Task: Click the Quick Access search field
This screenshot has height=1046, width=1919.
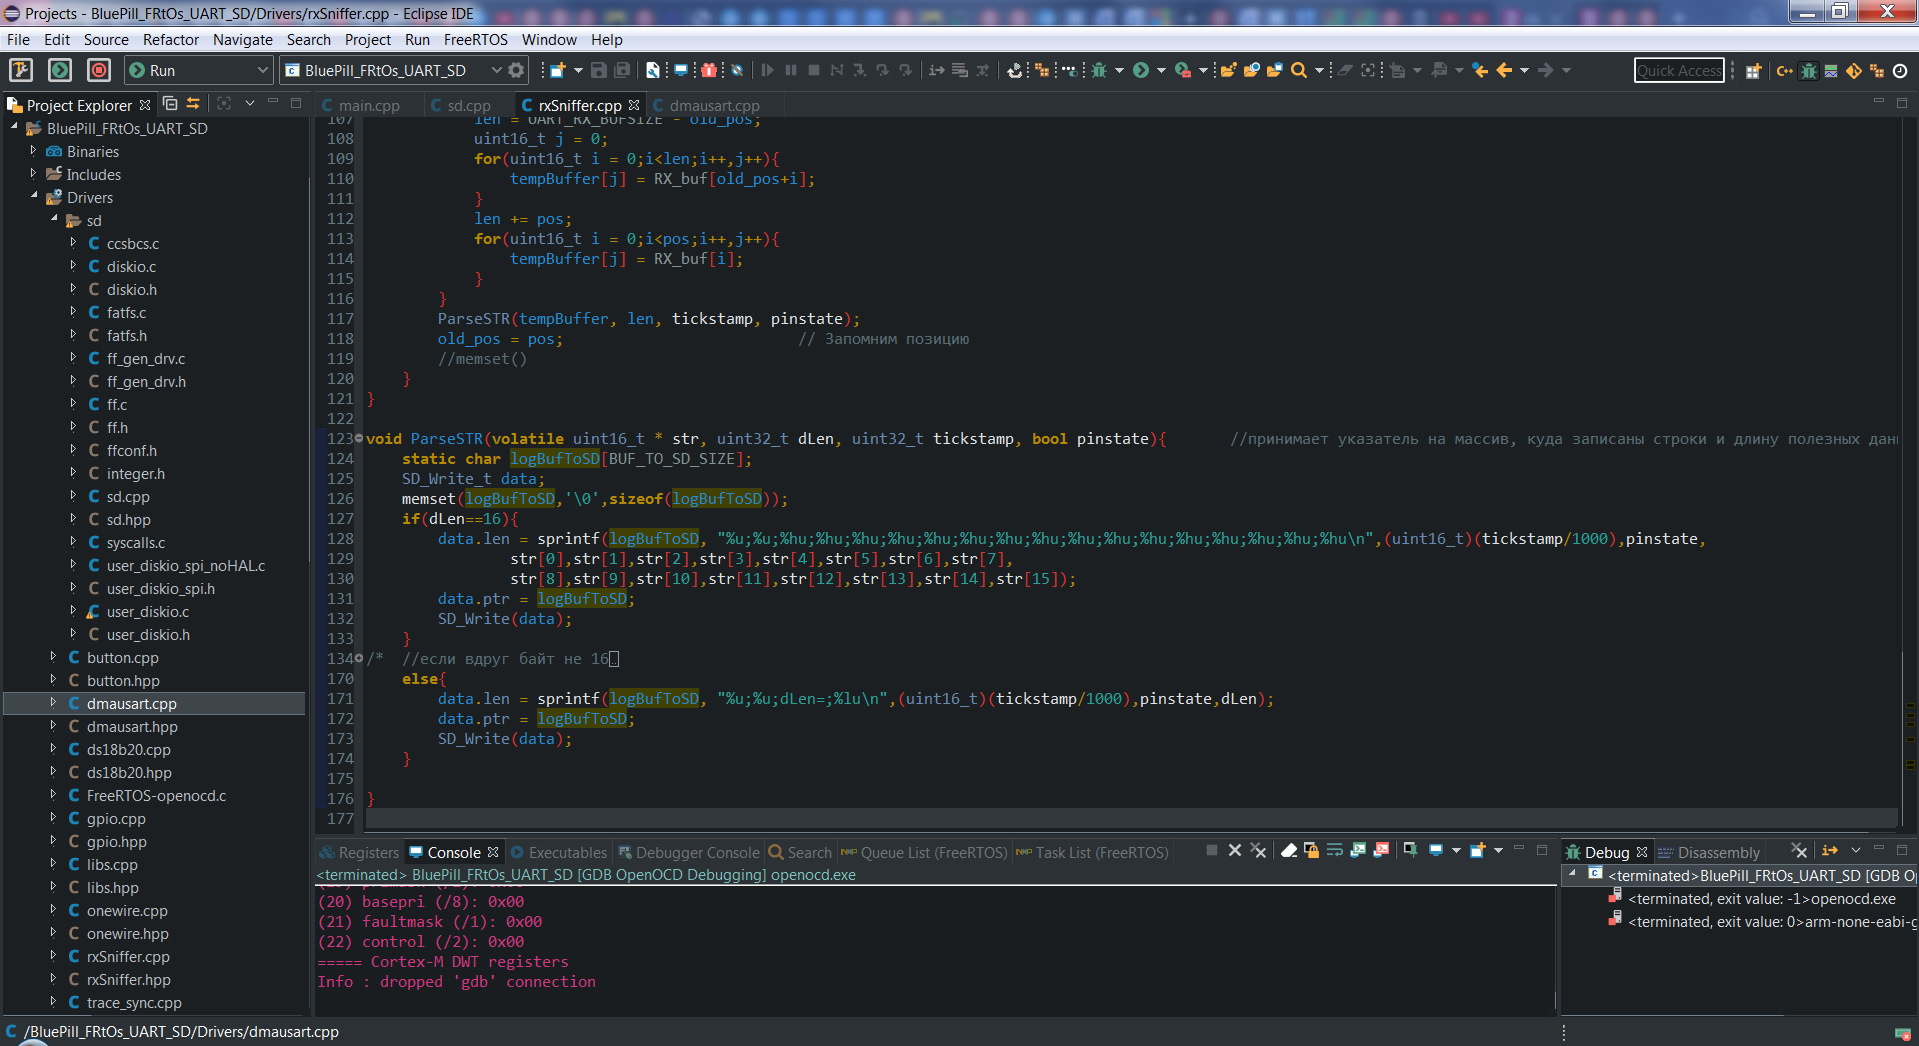Action: pos(1678,70)
